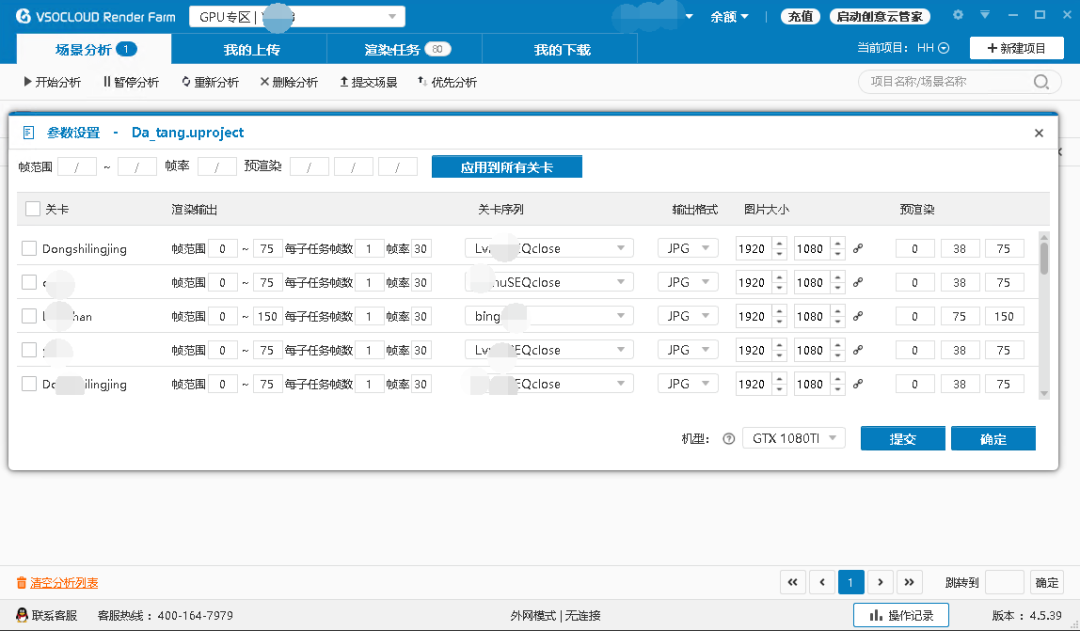Viewport: 1080px width, 631px height.
Task: Click the aspect ratio link icon in 150-frame row
Action: click(858, 316)
